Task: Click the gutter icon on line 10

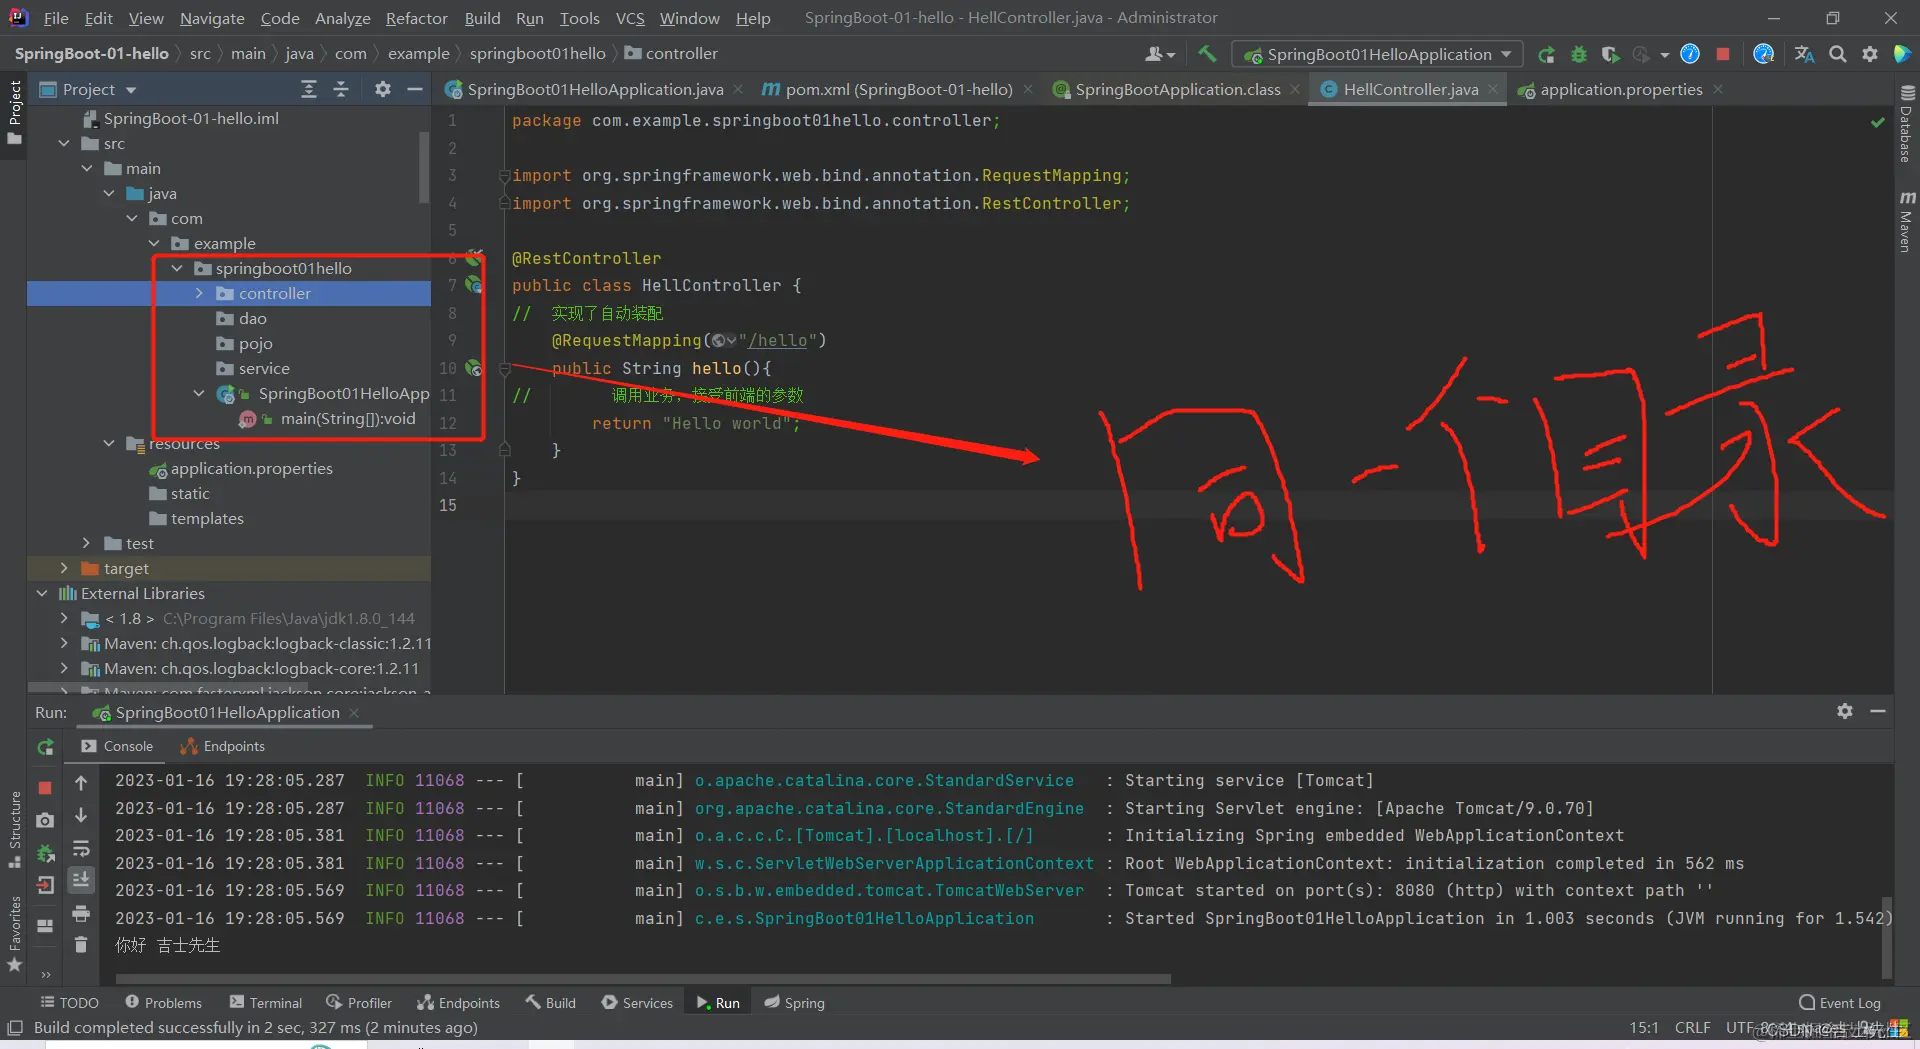Action: [x=474, y=368]
